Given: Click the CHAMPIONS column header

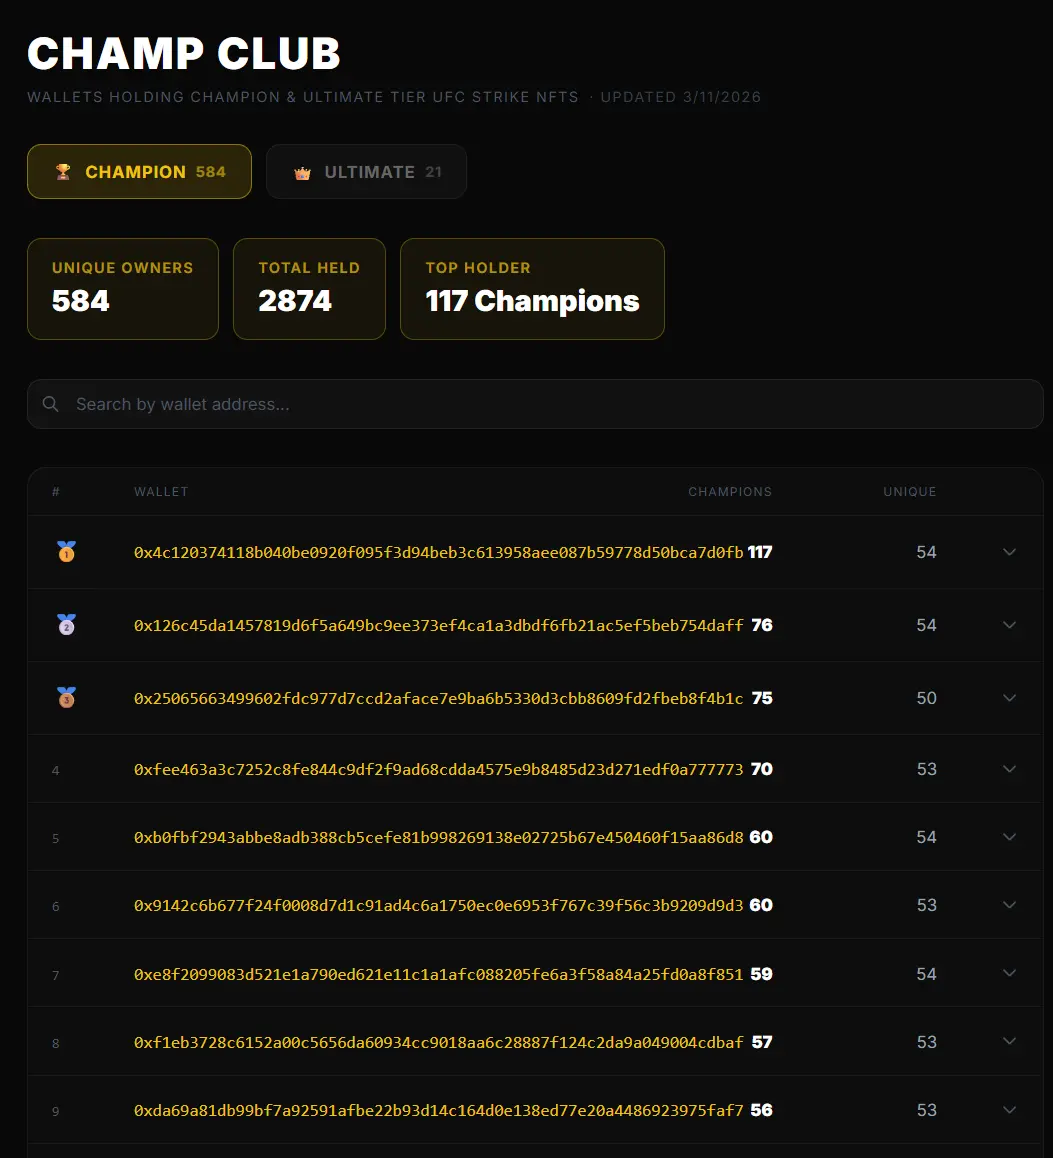Looking at the screenshot, I should pyautogui.click(x=730, y=491).
